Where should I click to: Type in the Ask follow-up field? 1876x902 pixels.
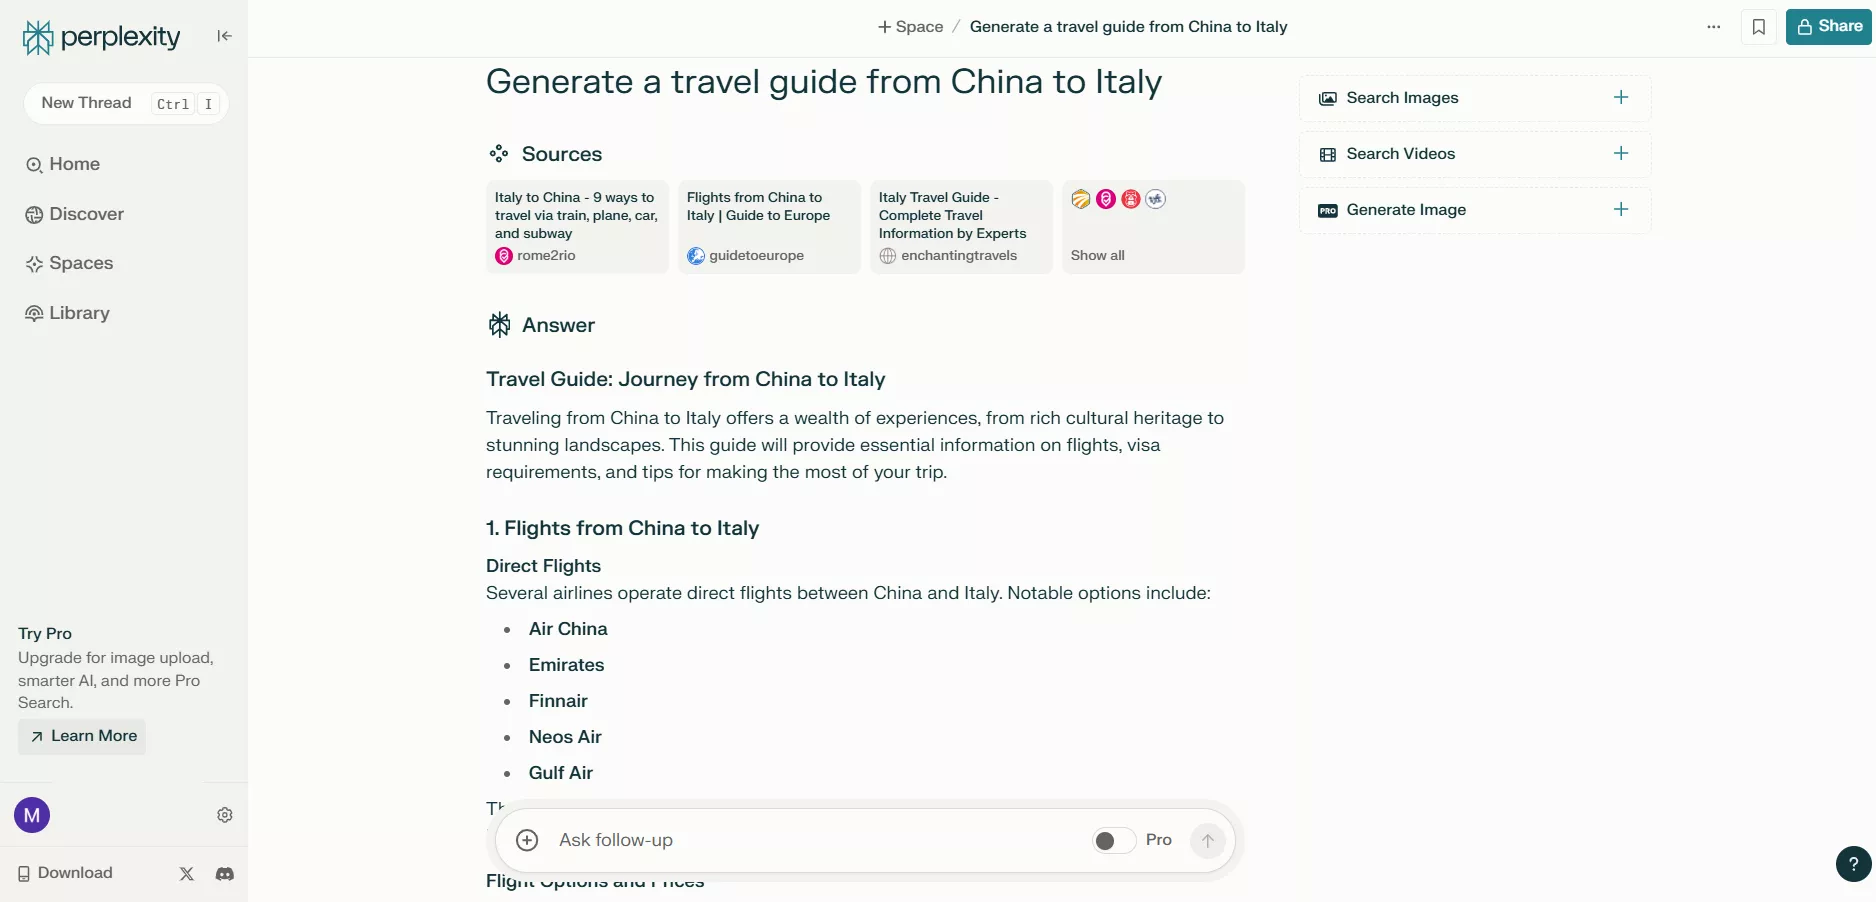click(800, 840)
